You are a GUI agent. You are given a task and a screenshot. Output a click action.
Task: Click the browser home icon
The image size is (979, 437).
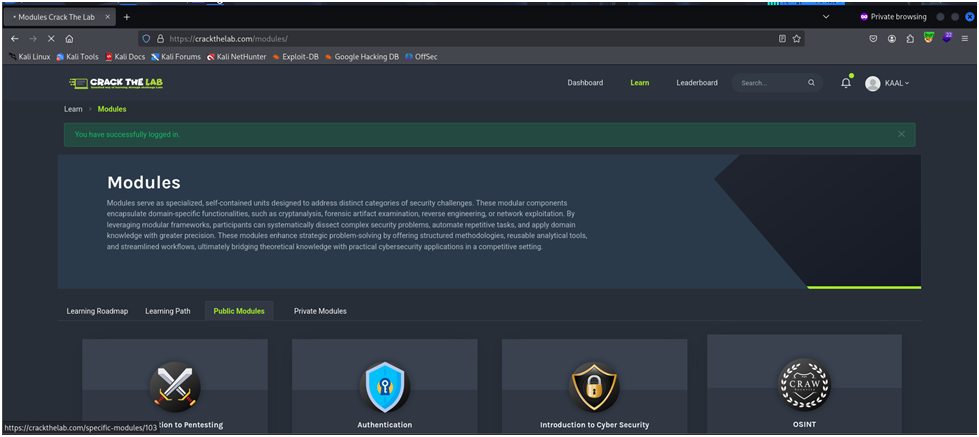coord(68,39)
